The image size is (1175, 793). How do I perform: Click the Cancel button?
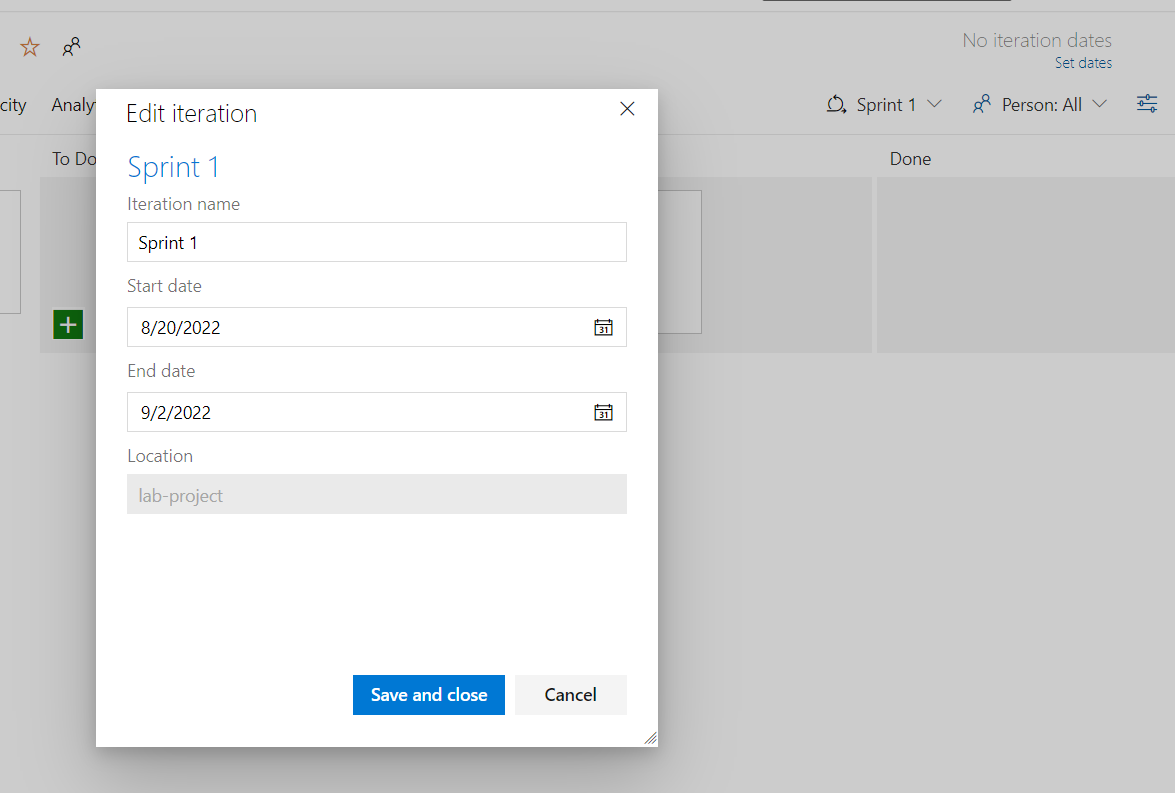point(570,695)
